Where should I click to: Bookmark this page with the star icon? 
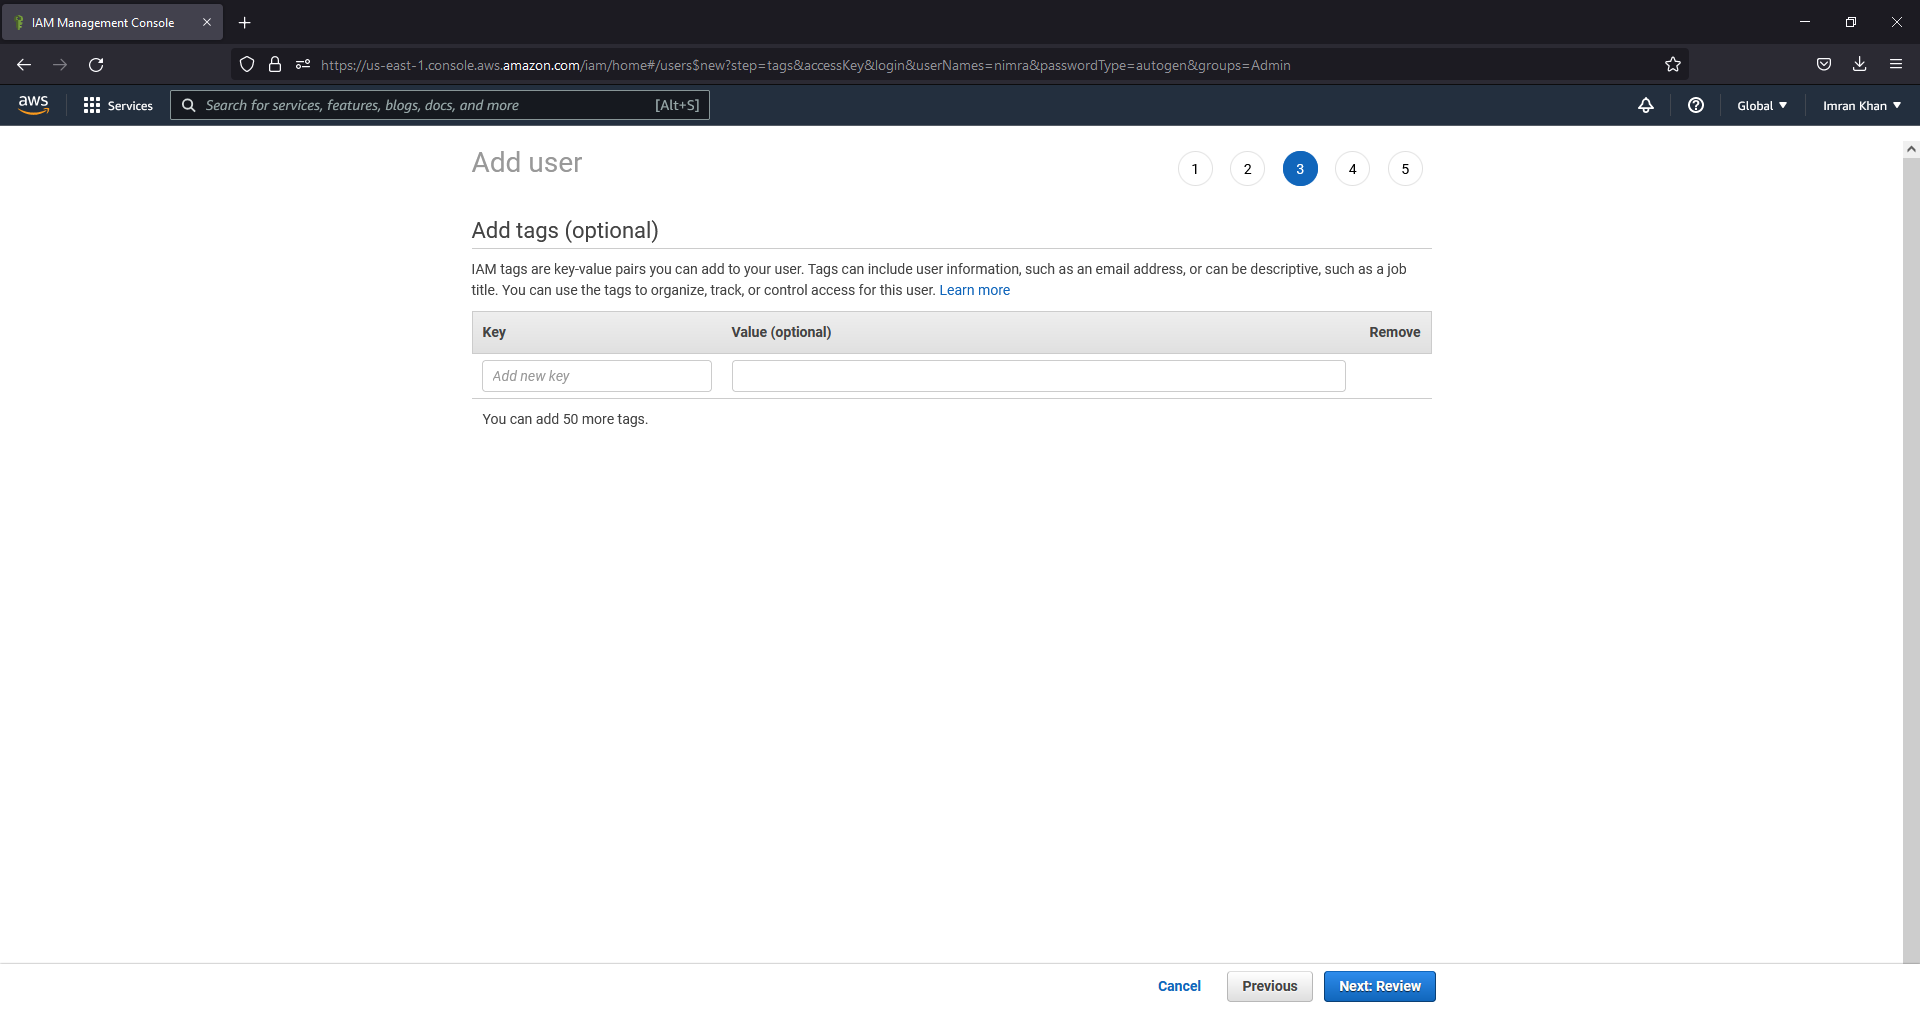1672,64
